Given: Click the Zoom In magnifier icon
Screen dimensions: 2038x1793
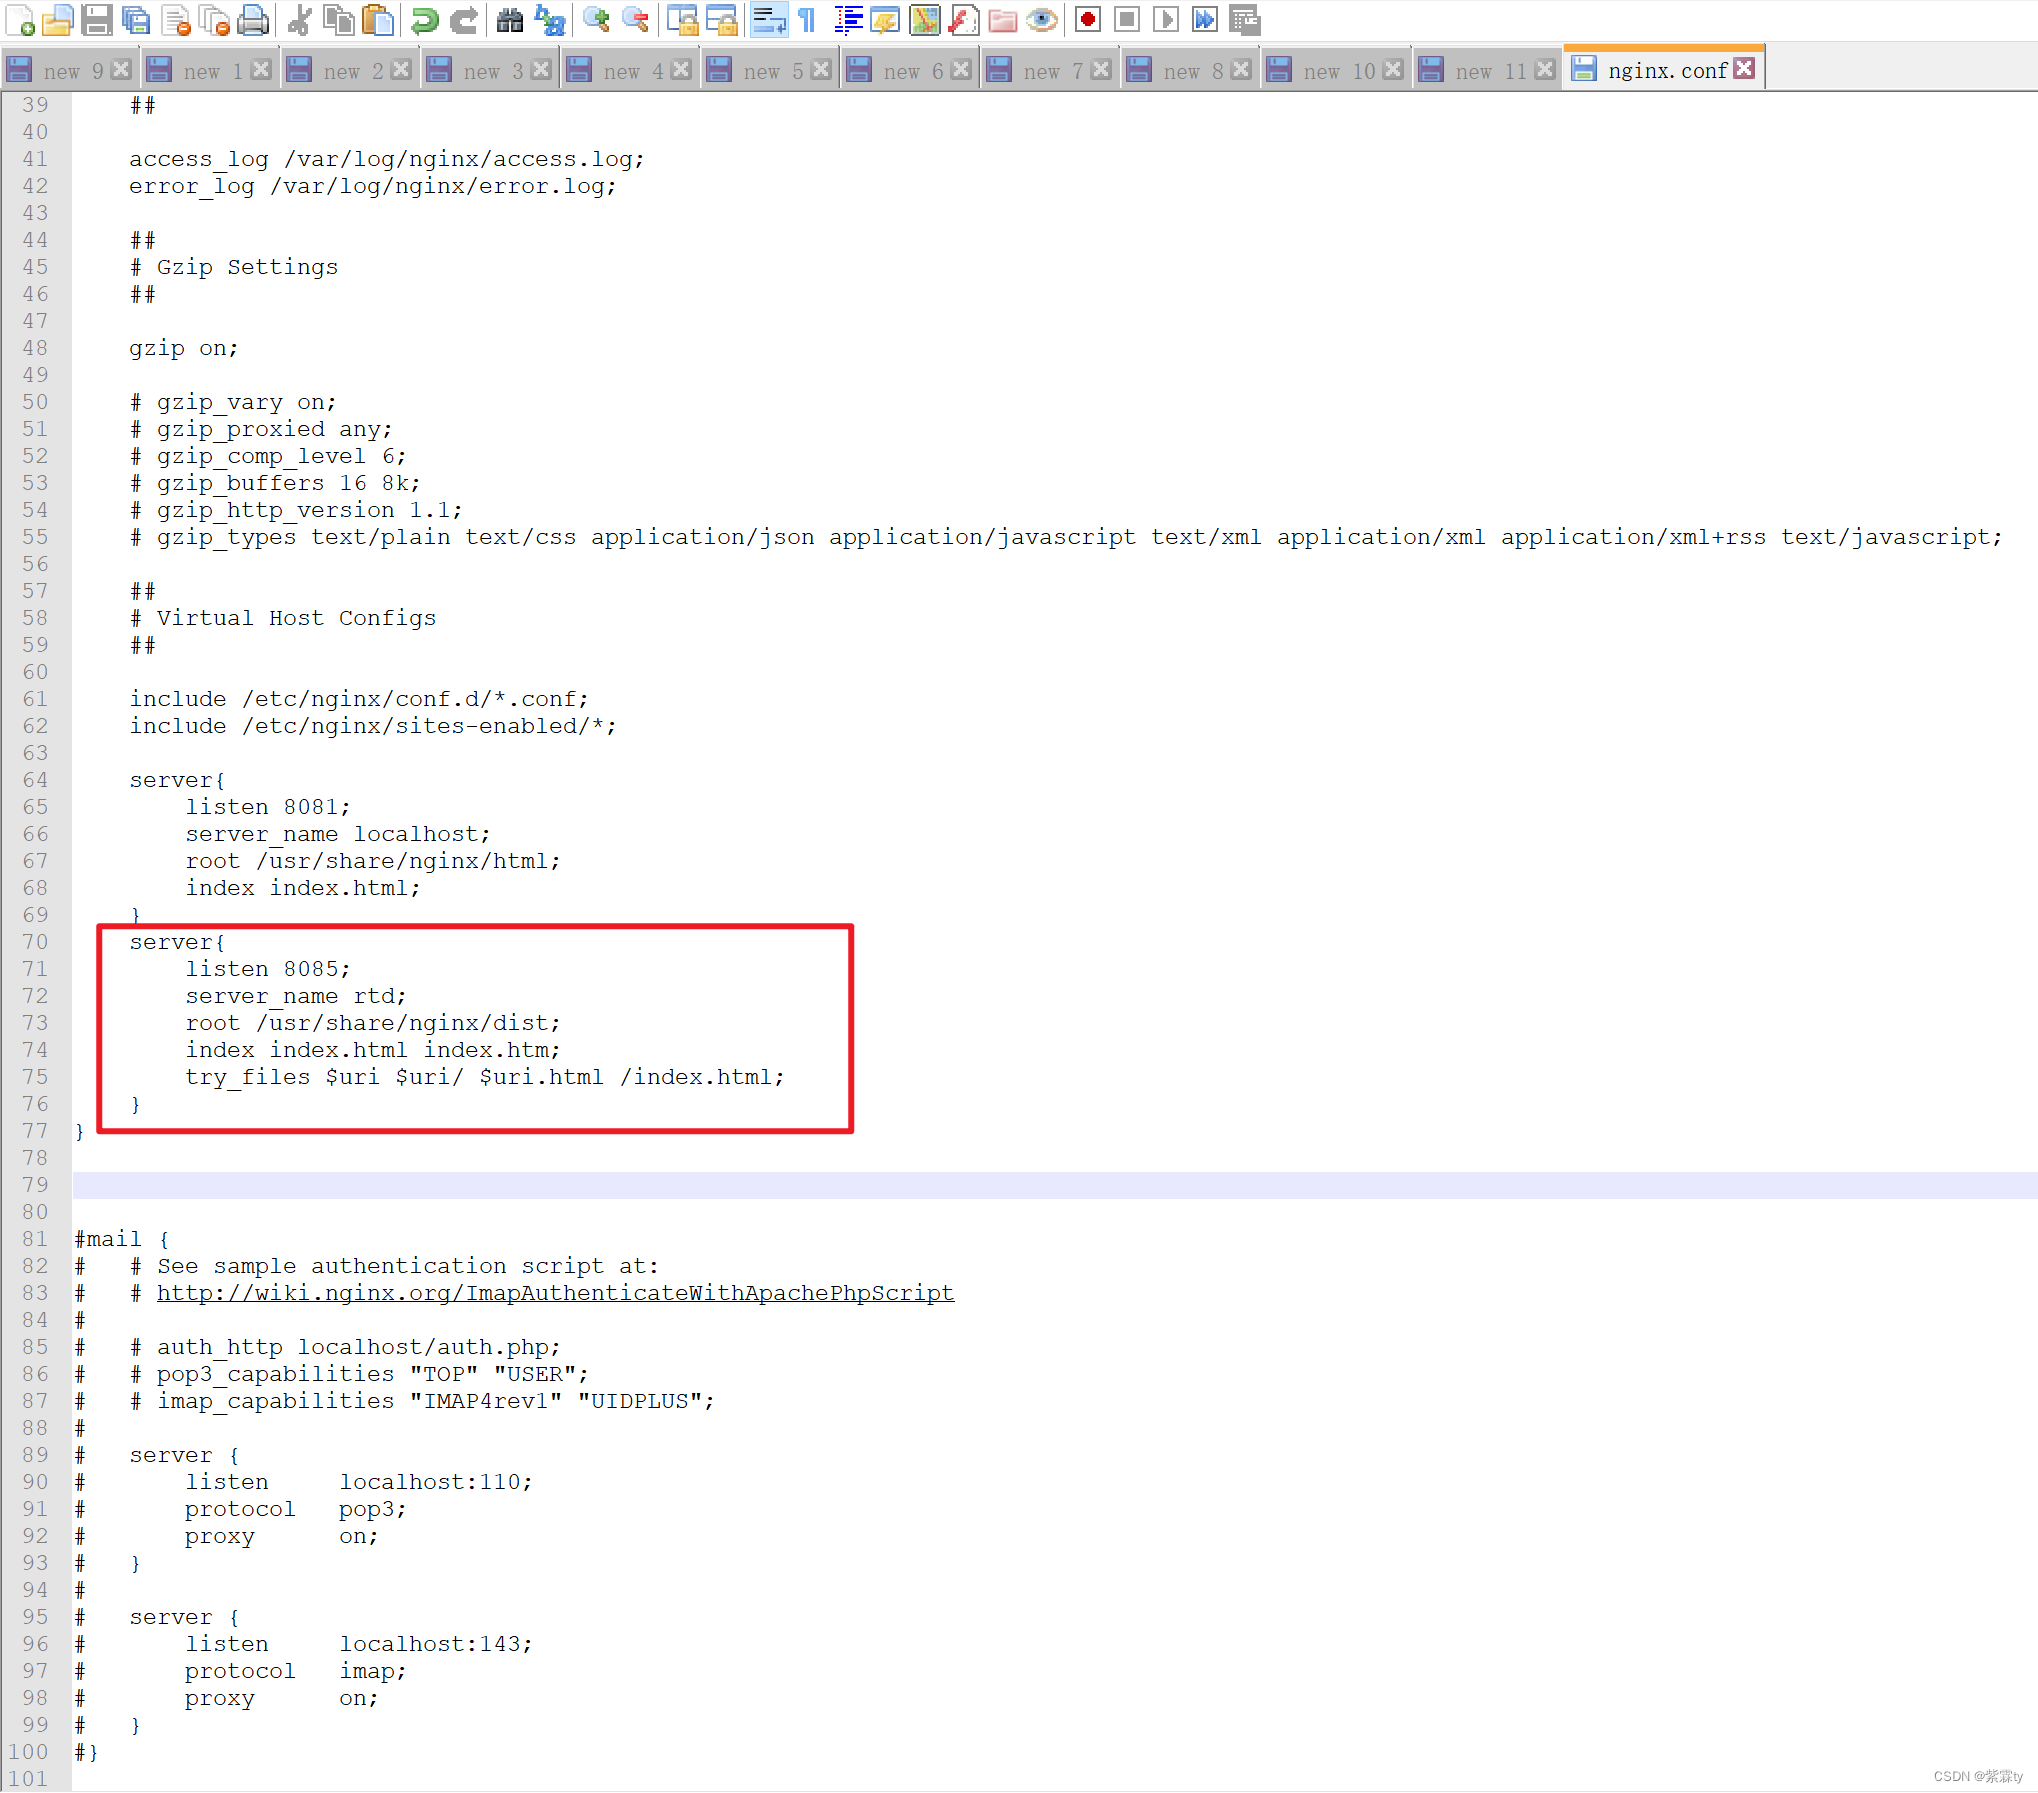Looking at the screenshot, I should coord(597,19).
